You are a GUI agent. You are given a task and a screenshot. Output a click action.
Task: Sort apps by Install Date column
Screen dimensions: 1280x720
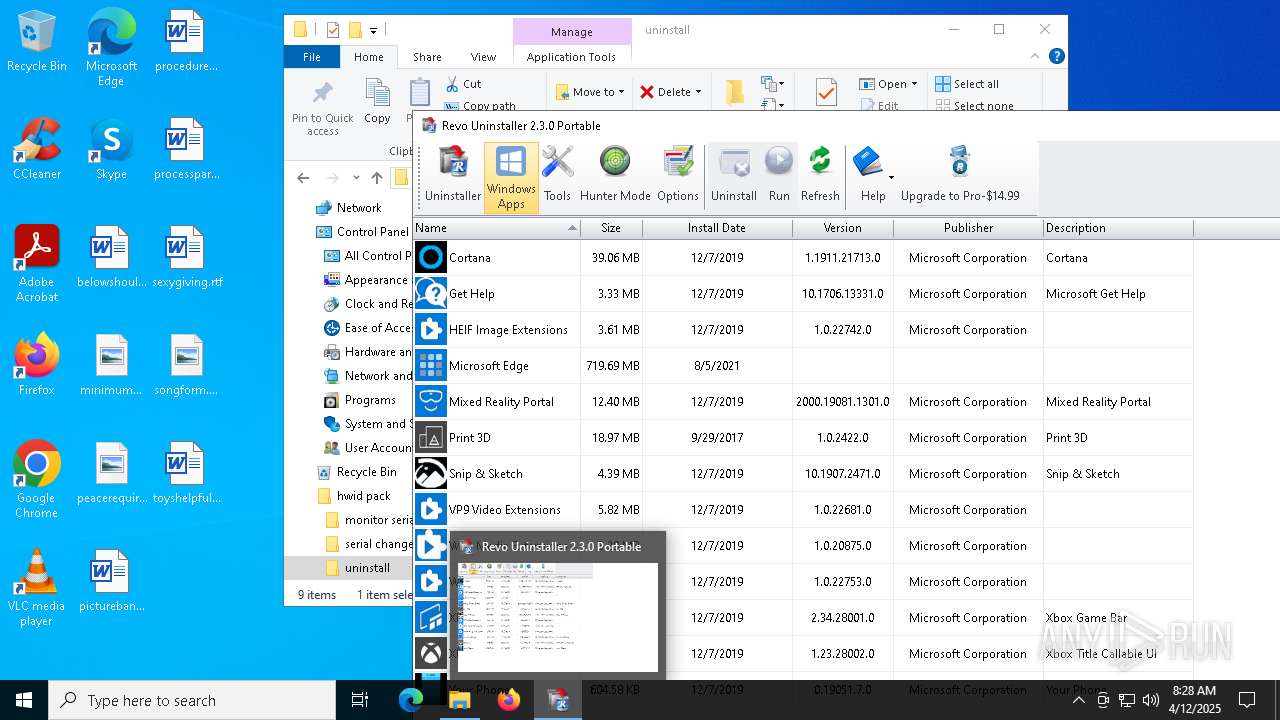pyautogui.click(x=717, y=228)
